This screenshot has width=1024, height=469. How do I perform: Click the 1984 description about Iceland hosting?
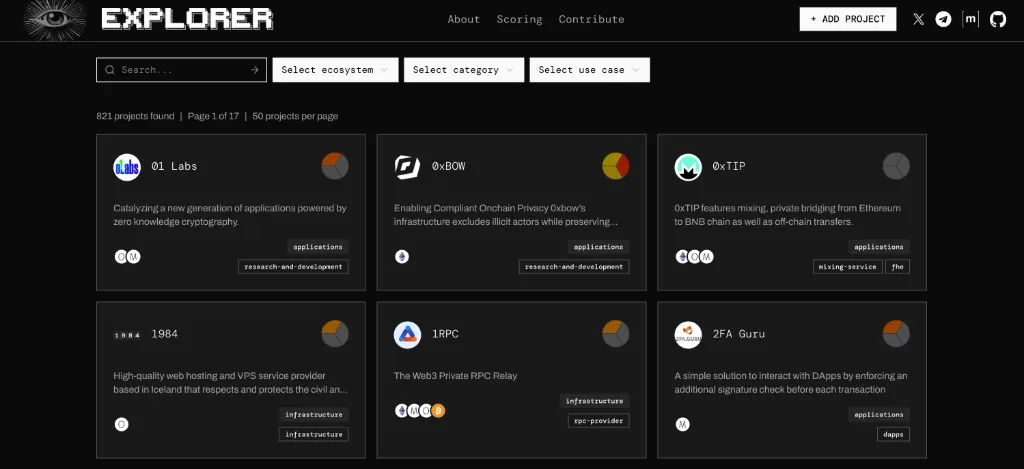(x=231, y=383)
